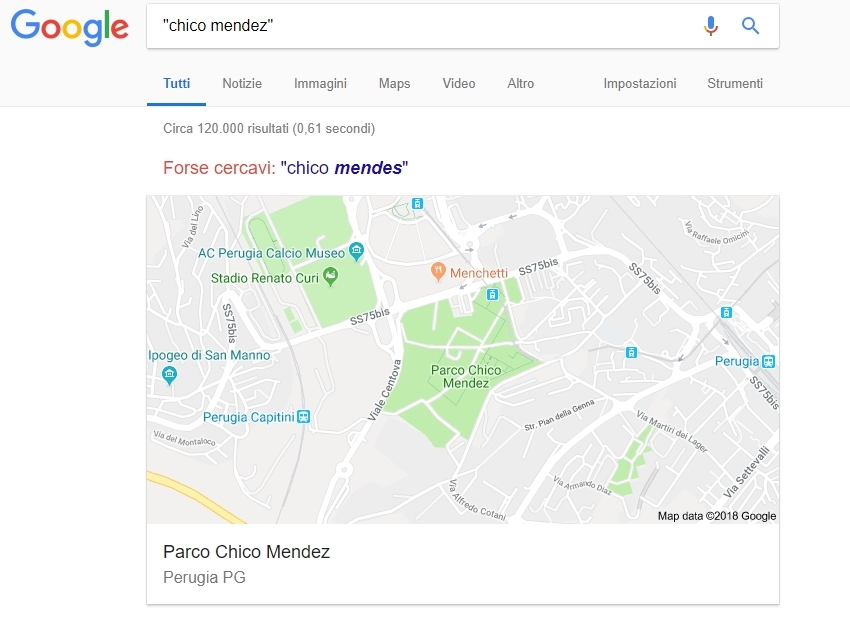Click the transit stop icon below Menchetti
Viewport: 850px width, 627px height.
point(492,294)
